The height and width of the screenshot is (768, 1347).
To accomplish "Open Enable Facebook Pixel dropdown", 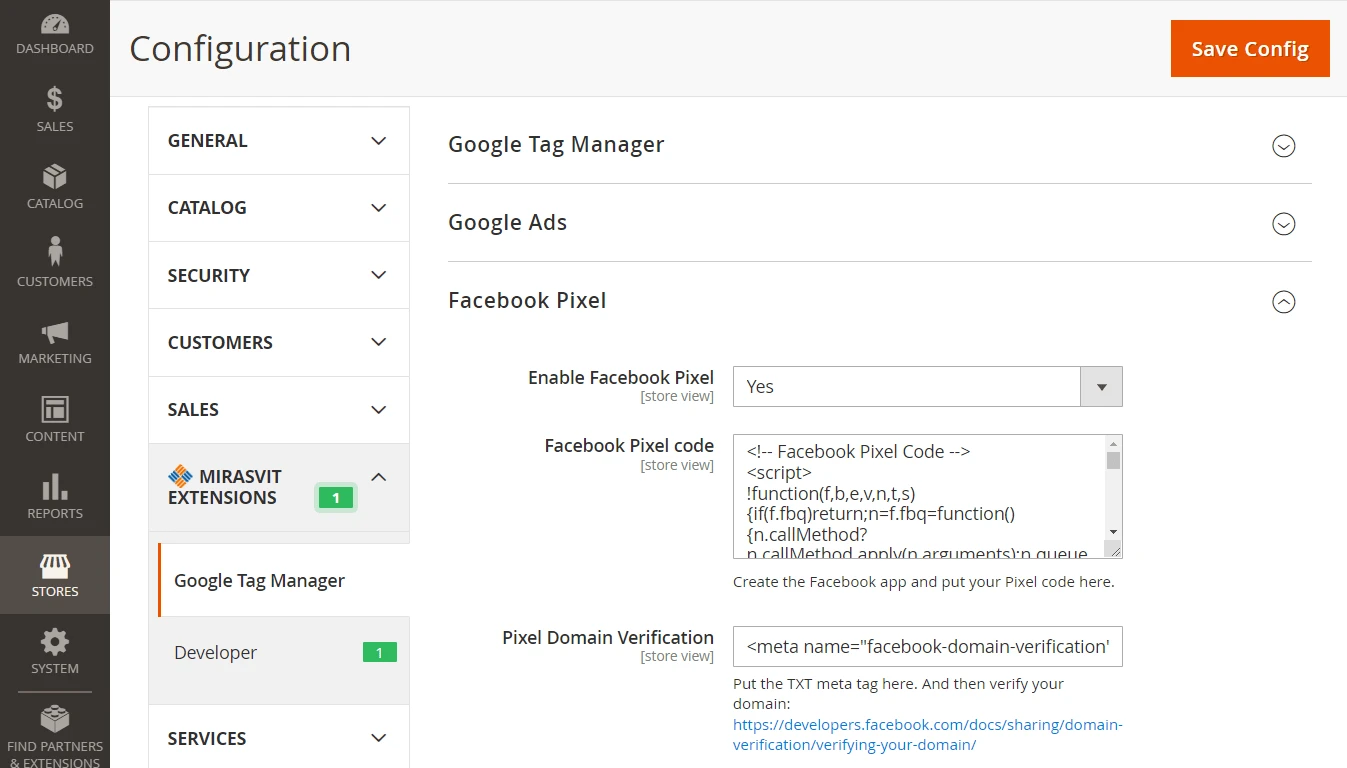I will click(927, 387).
